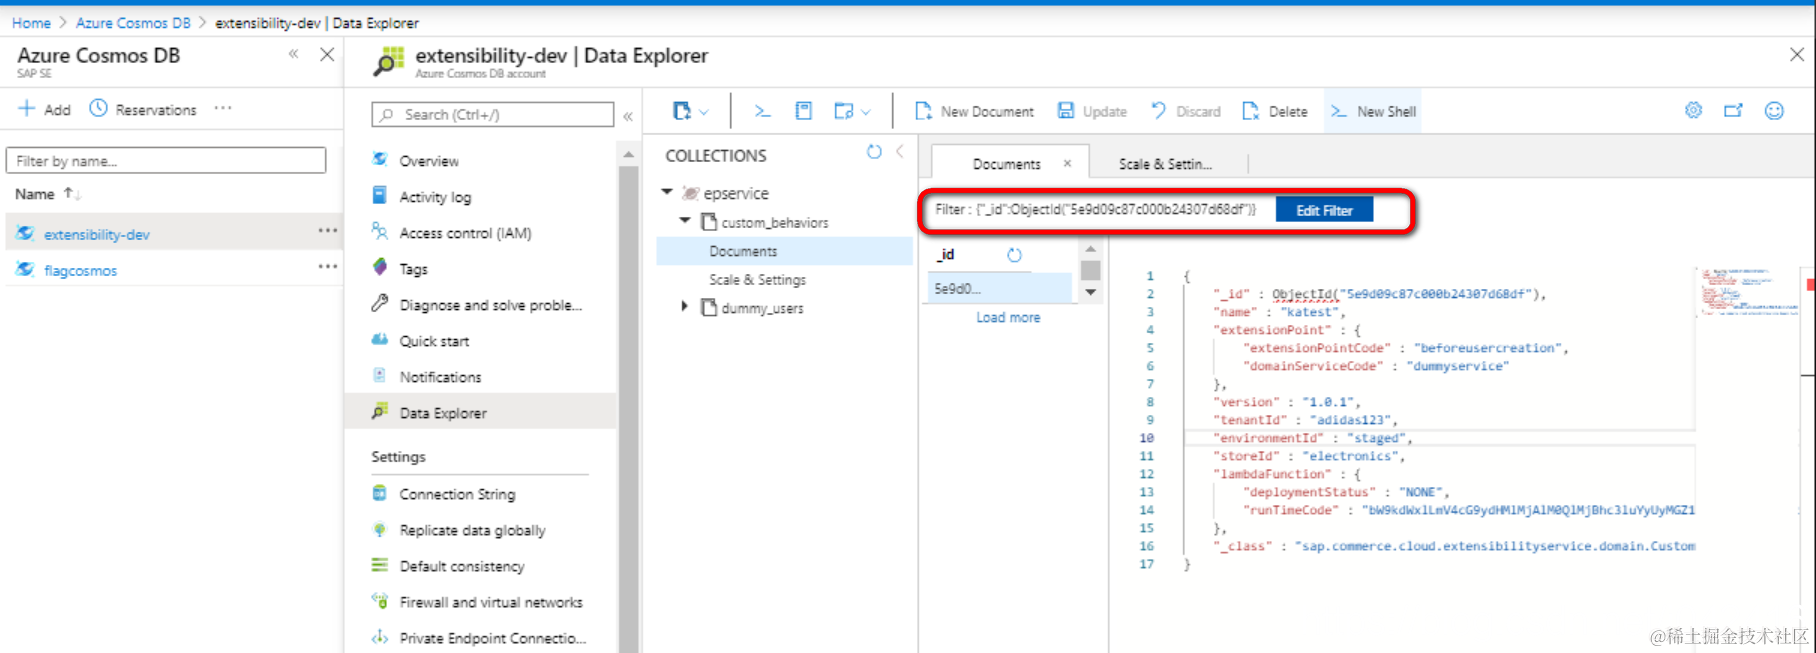Image resolution: width=1816 pixels, height=653 pixels.
Task: Switch to the Scale & Settings tab
Action: (x=1165, y=164)
